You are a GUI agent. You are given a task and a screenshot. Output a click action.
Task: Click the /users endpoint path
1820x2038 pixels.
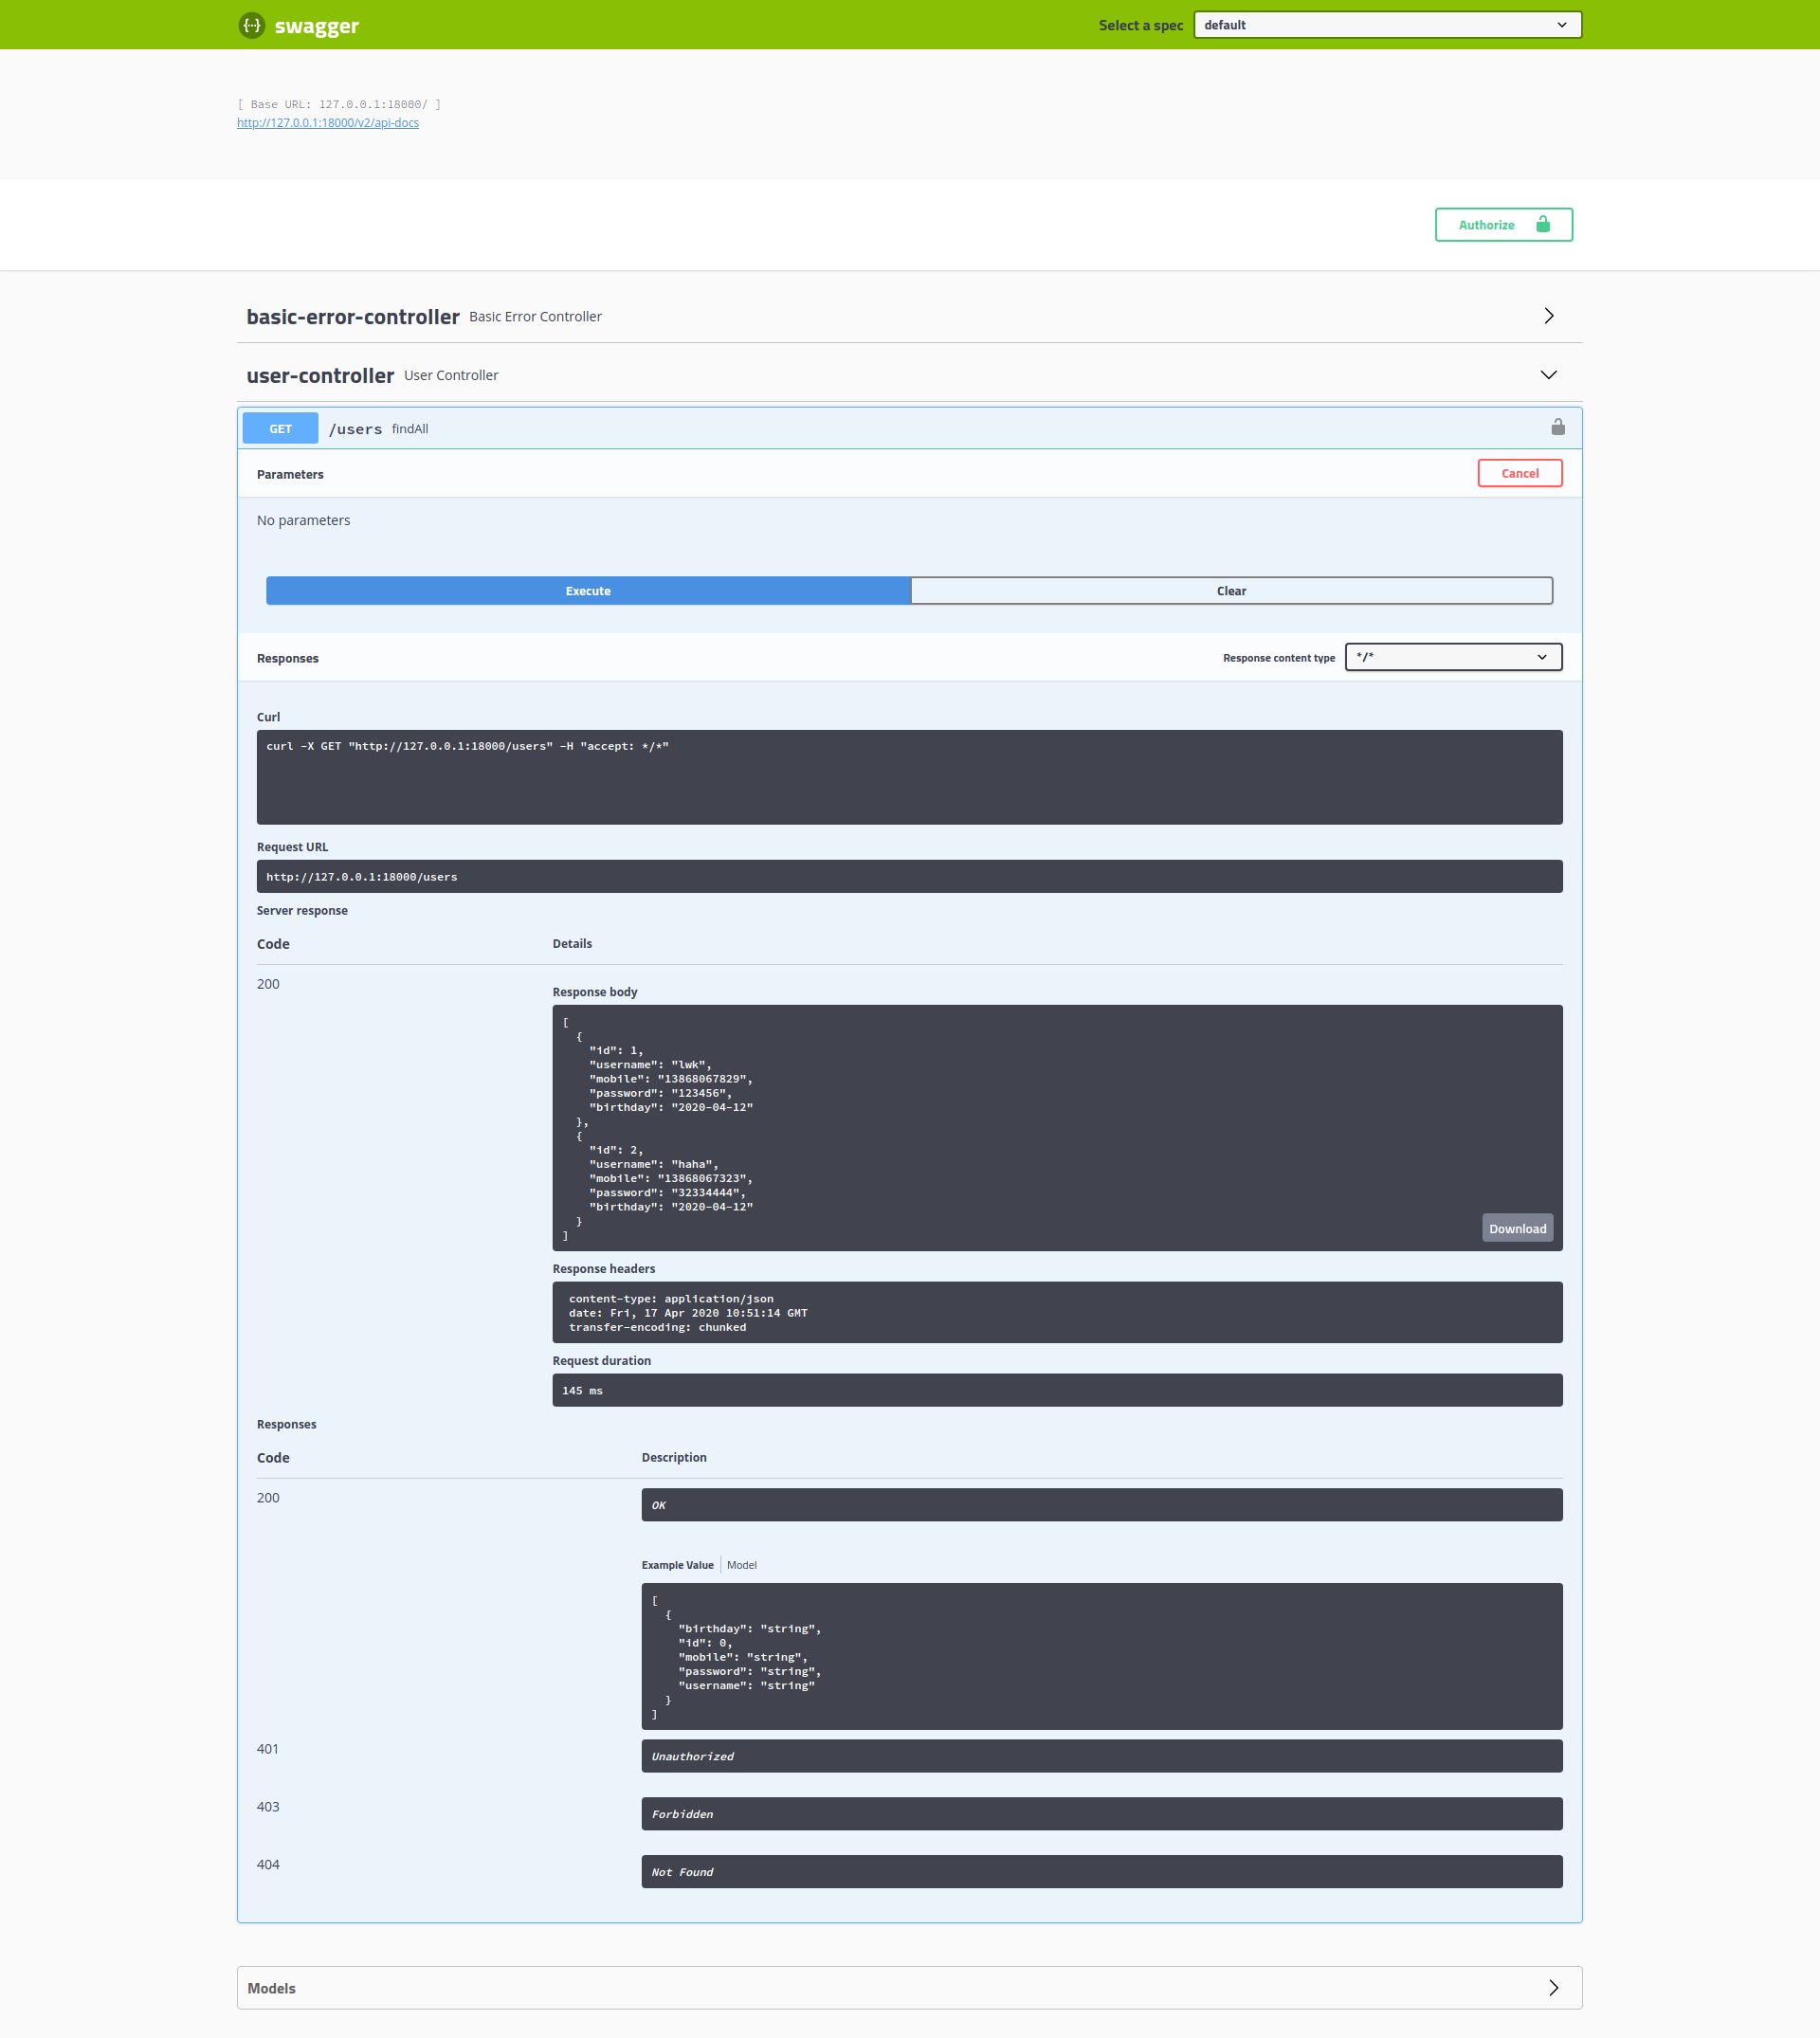pos(355,429)
